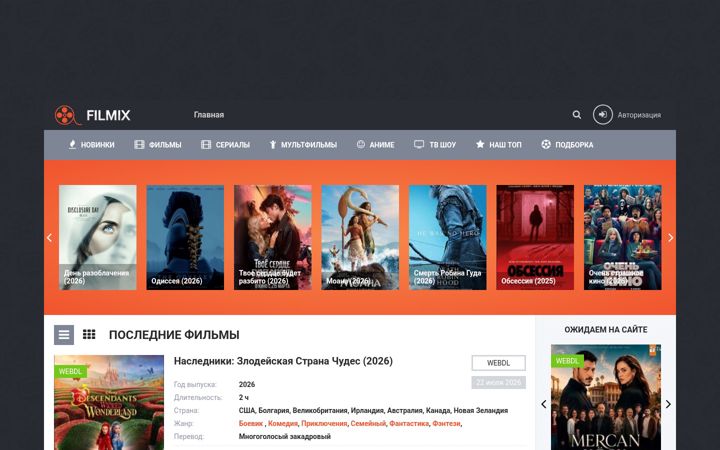This screenshot has width=720, height=450.
Task: Open the ТВ Шоу section
Action: [x=443, y=145]
